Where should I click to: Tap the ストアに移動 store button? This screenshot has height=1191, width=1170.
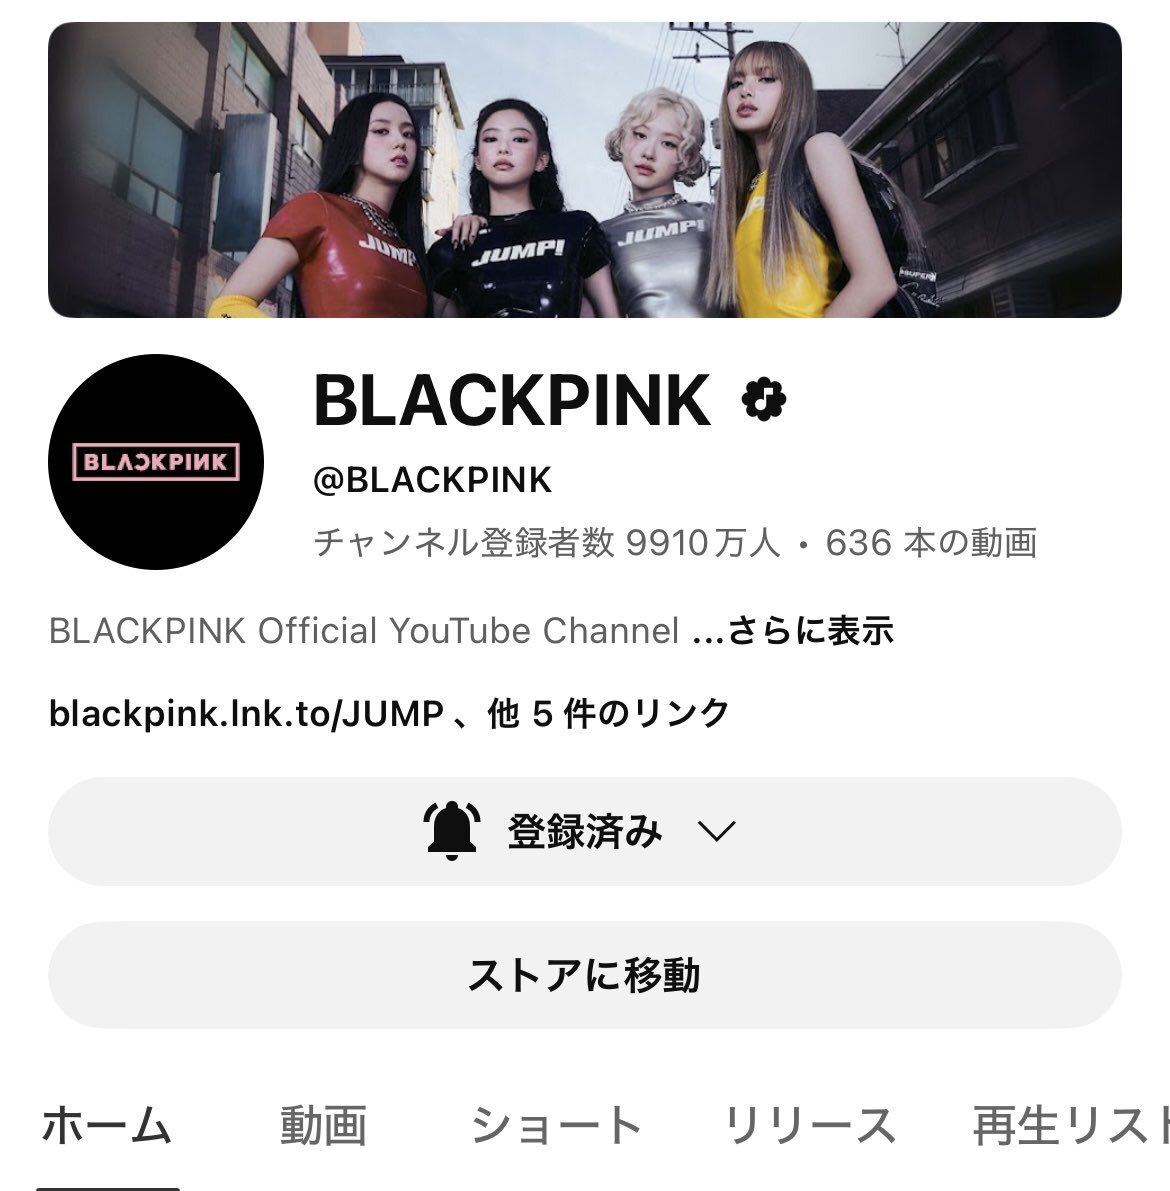point(585,975)
